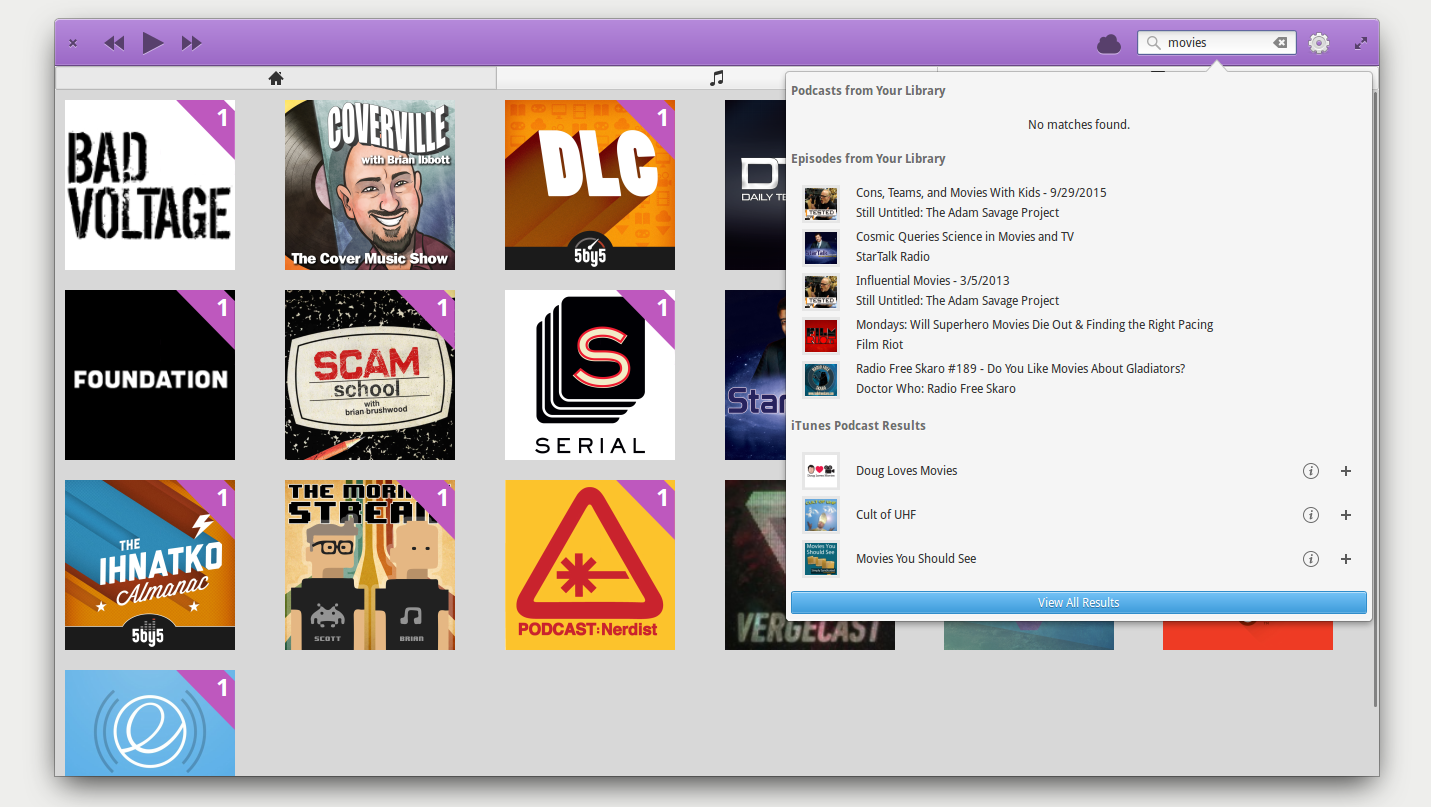
Task: Click the rewind playback button
Action: click(x=114, y=43)
